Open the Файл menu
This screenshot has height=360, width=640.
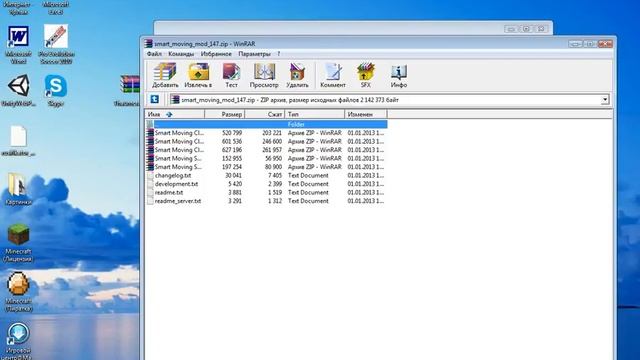[x=154, y=54]
